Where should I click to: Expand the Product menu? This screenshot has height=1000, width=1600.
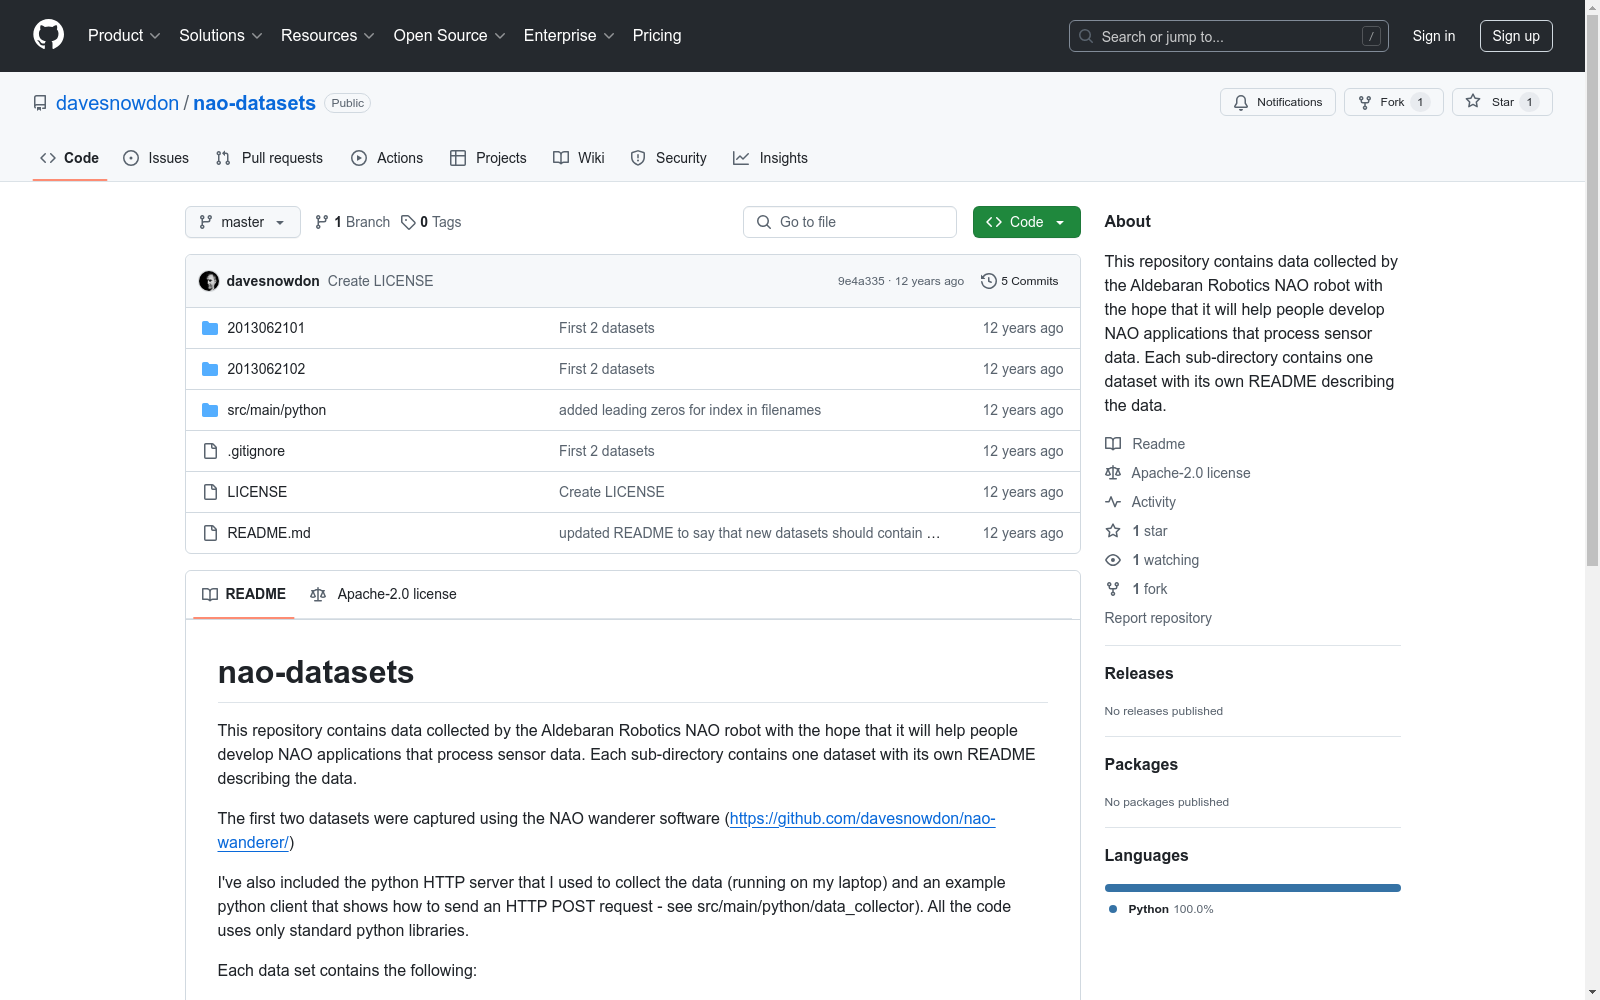tap(124, 35)
